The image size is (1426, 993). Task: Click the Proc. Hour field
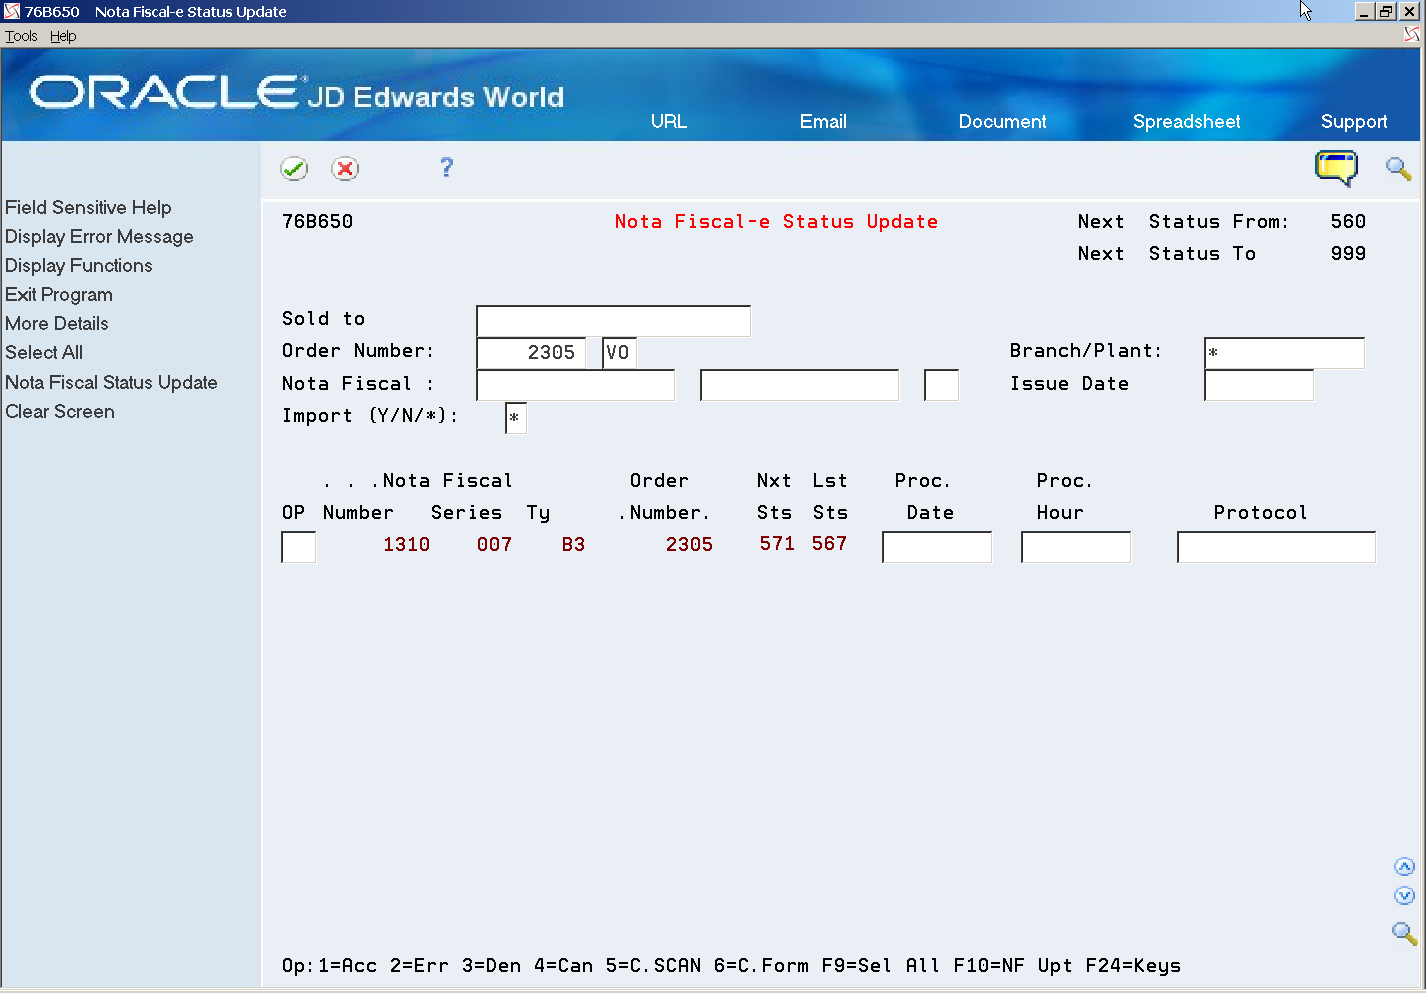[1076, 547]
